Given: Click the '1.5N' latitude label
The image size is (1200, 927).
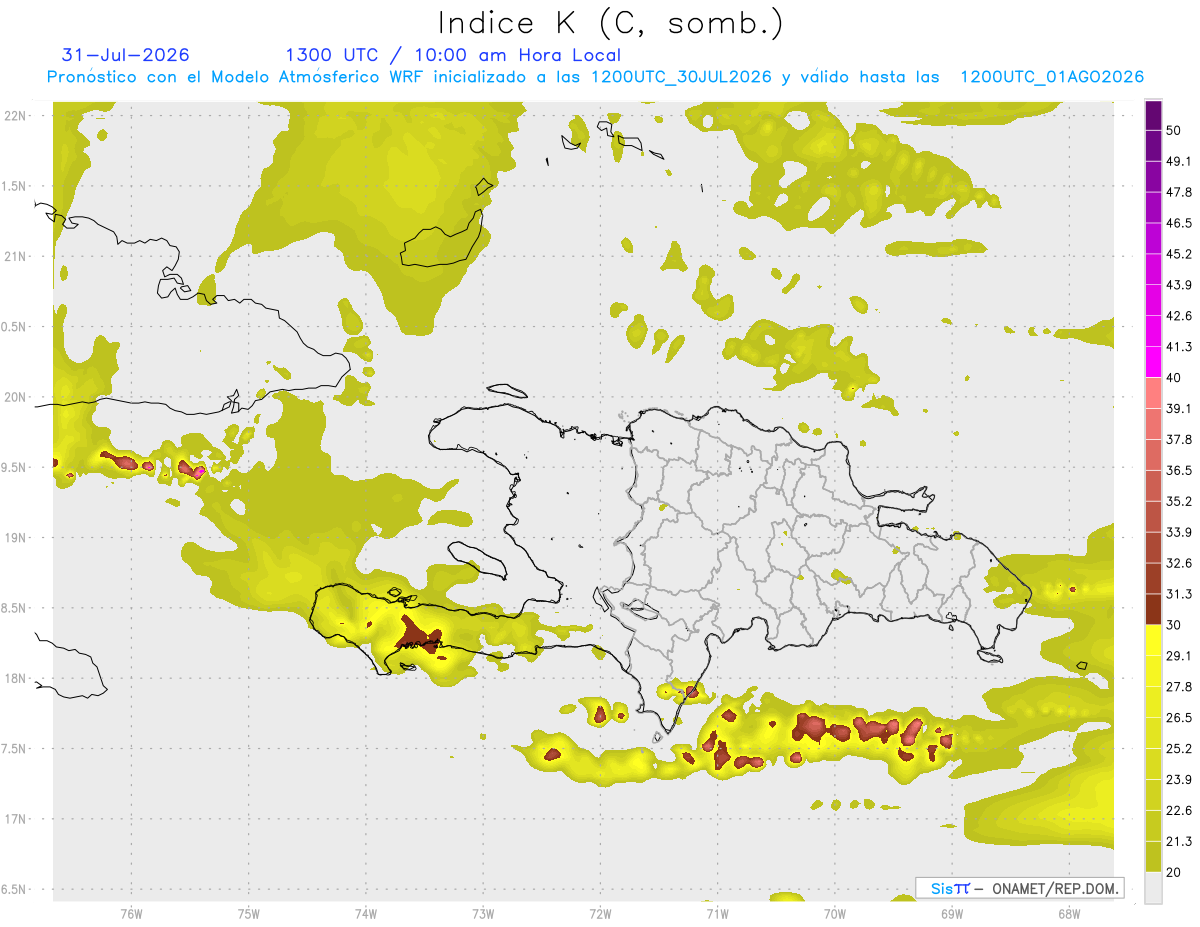Looking at the screenshot, I should [x=16, y=187].
